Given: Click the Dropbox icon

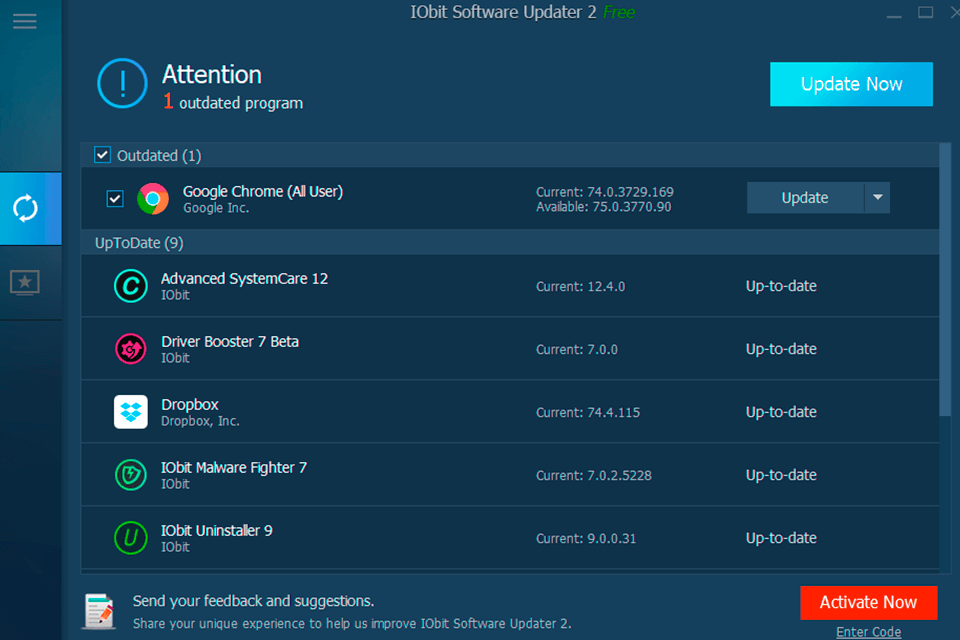Looking at the screenshot, I should click(130, 412).
